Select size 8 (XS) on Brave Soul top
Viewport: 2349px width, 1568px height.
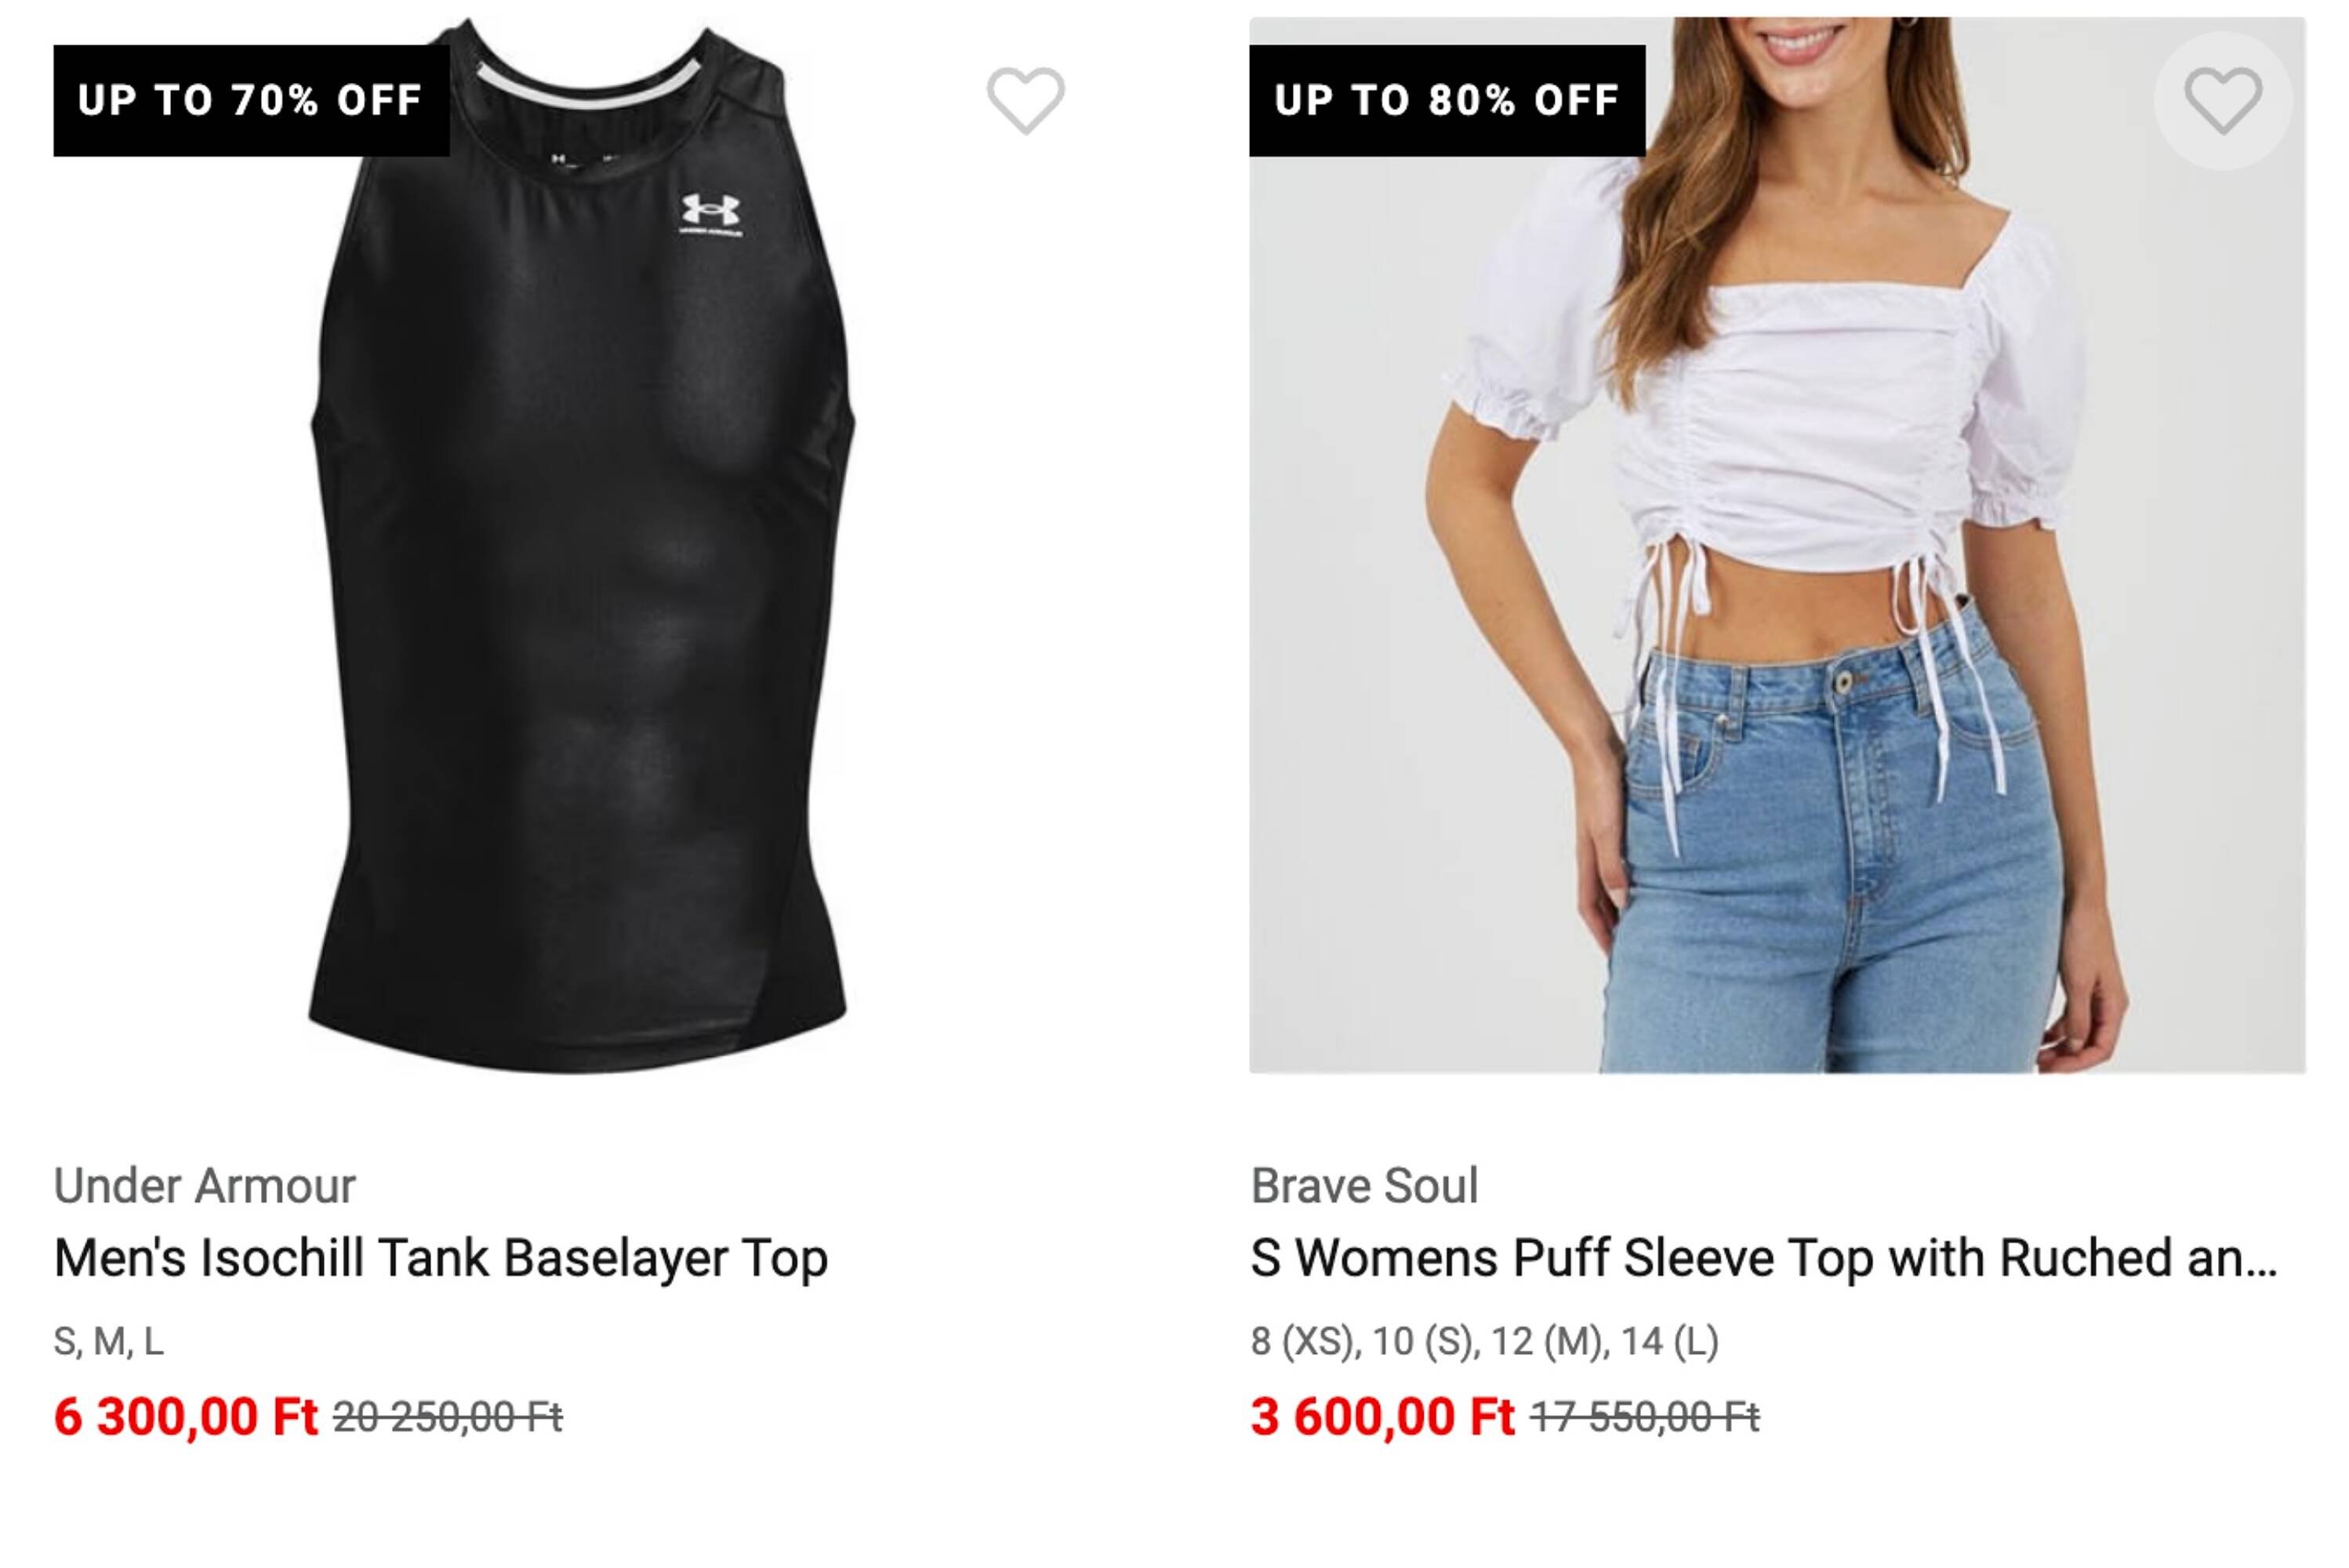[x=1304, y=1341]
